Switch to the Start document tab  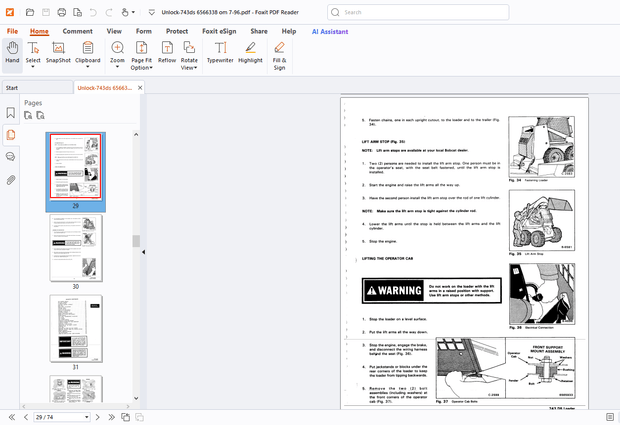tap(37, 88)
